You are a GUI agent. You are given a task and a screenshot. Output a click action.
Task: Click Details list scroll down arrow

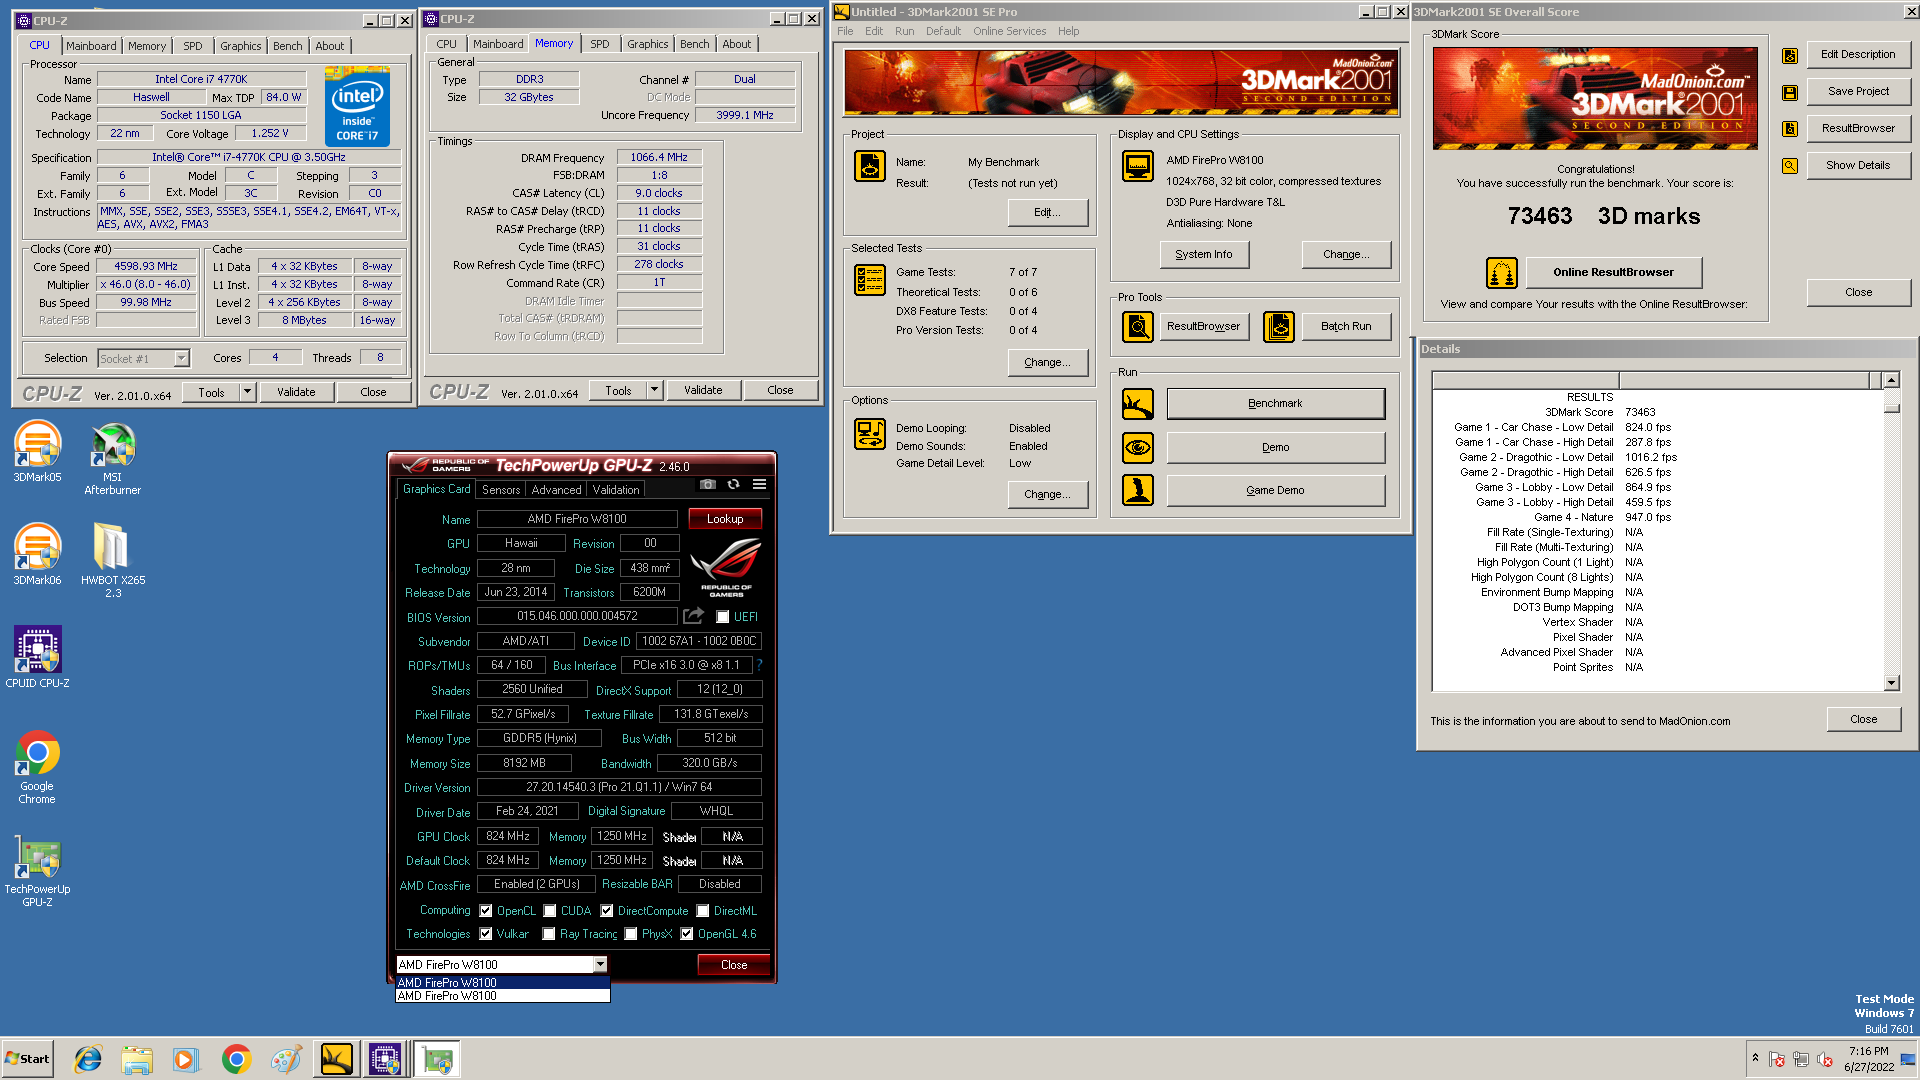[x=1891, y=683]
